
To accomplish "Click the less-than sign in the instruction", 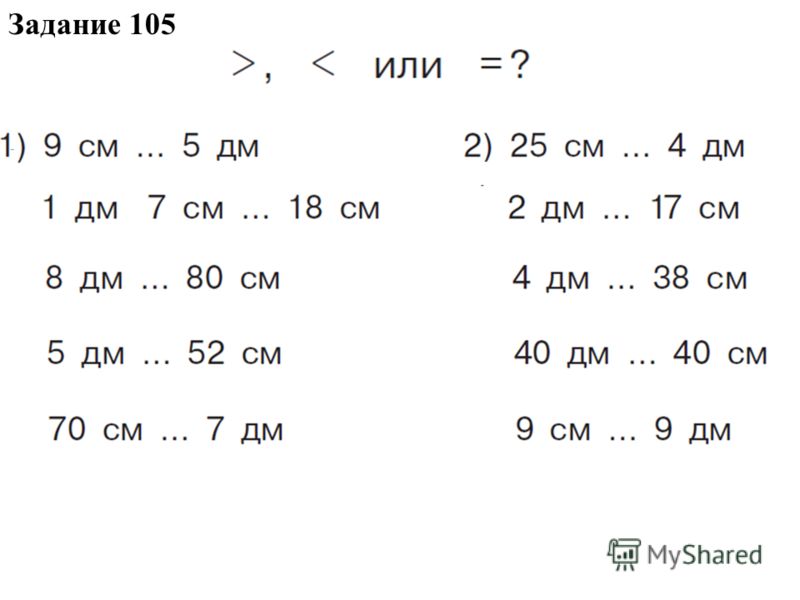I will click(x=323, y=65).
